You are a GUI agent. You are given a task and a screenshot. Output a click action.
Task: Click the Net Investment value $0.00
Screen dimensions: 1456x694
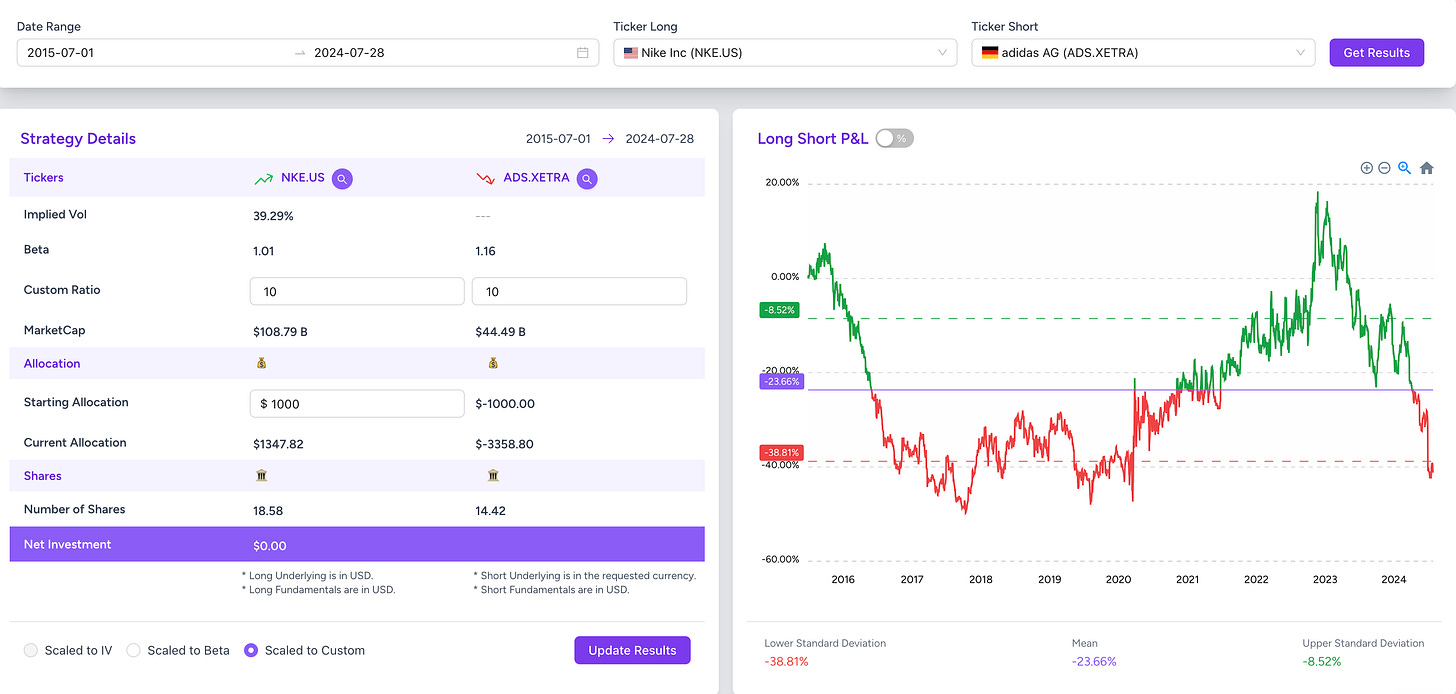pyautogui.click(x=270, y=546)
